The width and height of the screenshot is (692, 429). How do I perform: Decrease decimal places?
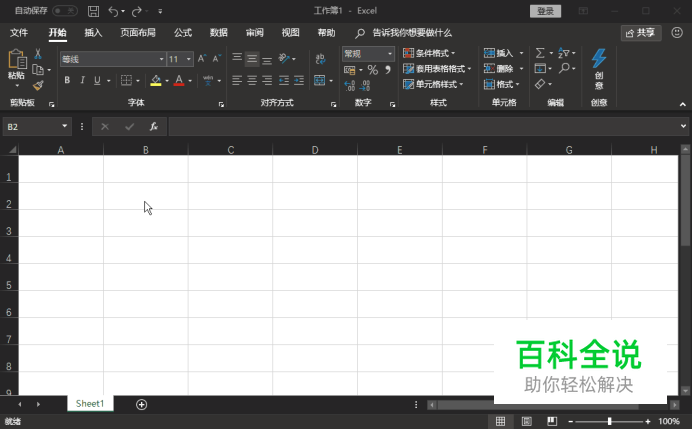coord(365,86)
